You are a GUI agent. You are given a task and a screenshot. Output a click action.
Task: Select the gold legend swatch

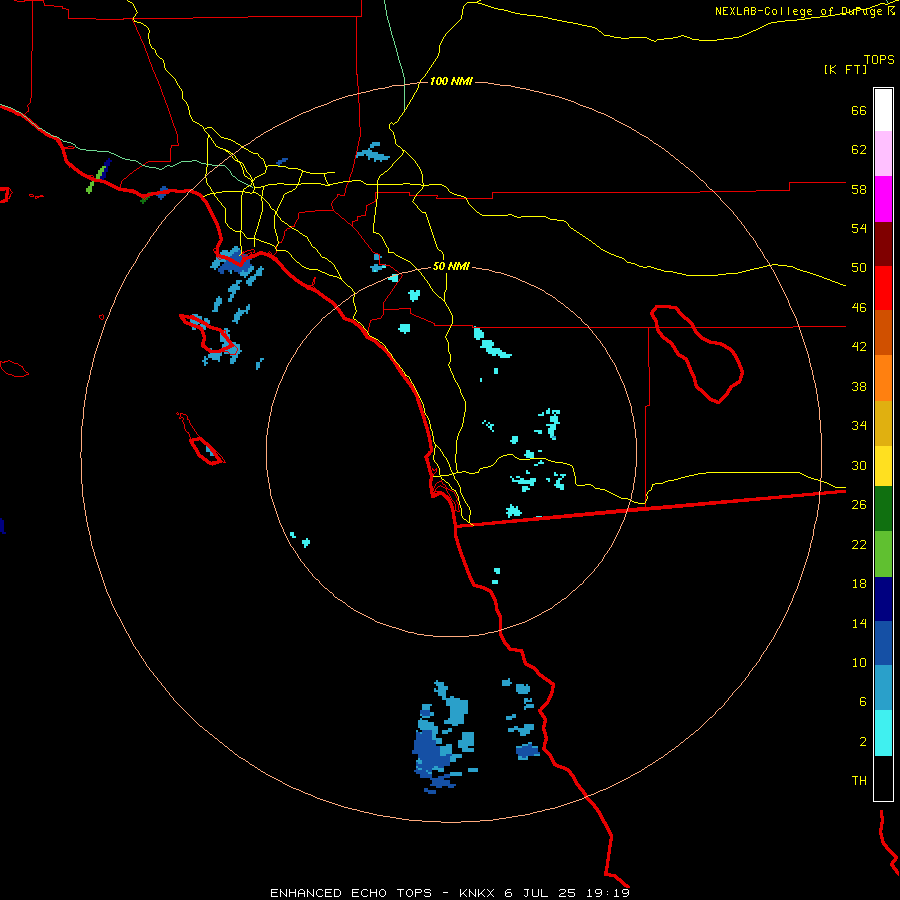click(883, 423)
